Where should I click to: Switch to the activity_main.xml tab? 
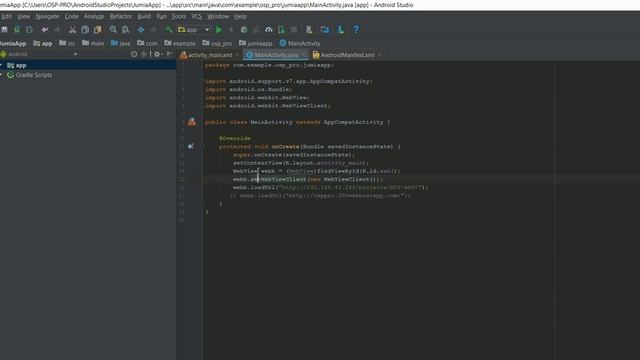pos(210,55)
